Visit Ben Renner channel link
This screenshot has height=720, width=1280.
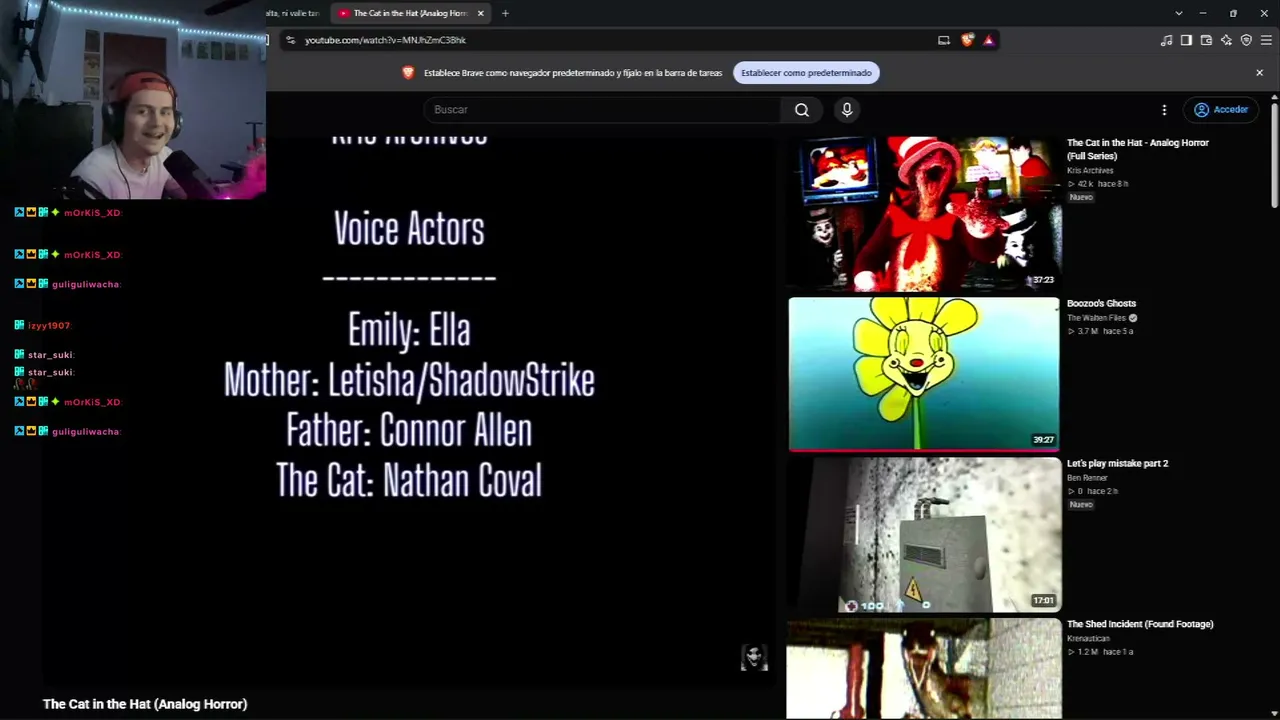click(x=1087, y=478)
